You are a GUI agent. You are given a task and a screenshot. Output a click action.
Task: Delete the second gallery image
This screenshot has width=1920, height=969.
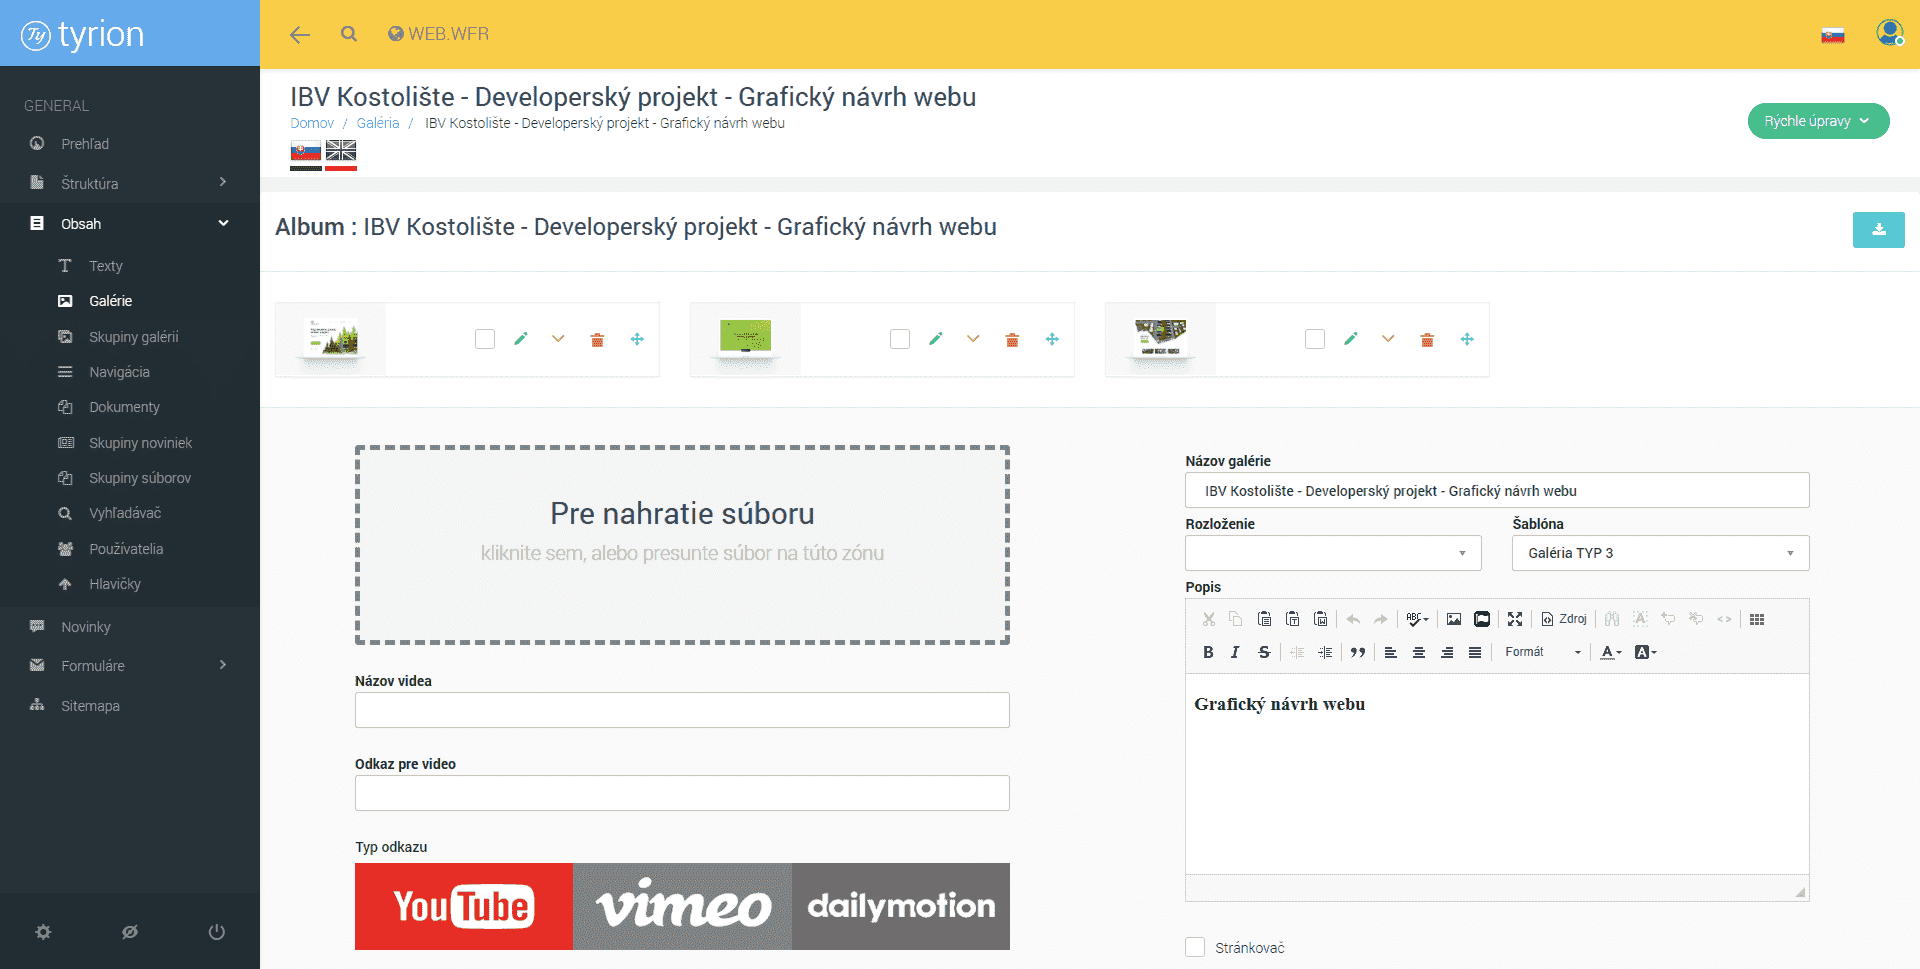tap(1012, 340)
